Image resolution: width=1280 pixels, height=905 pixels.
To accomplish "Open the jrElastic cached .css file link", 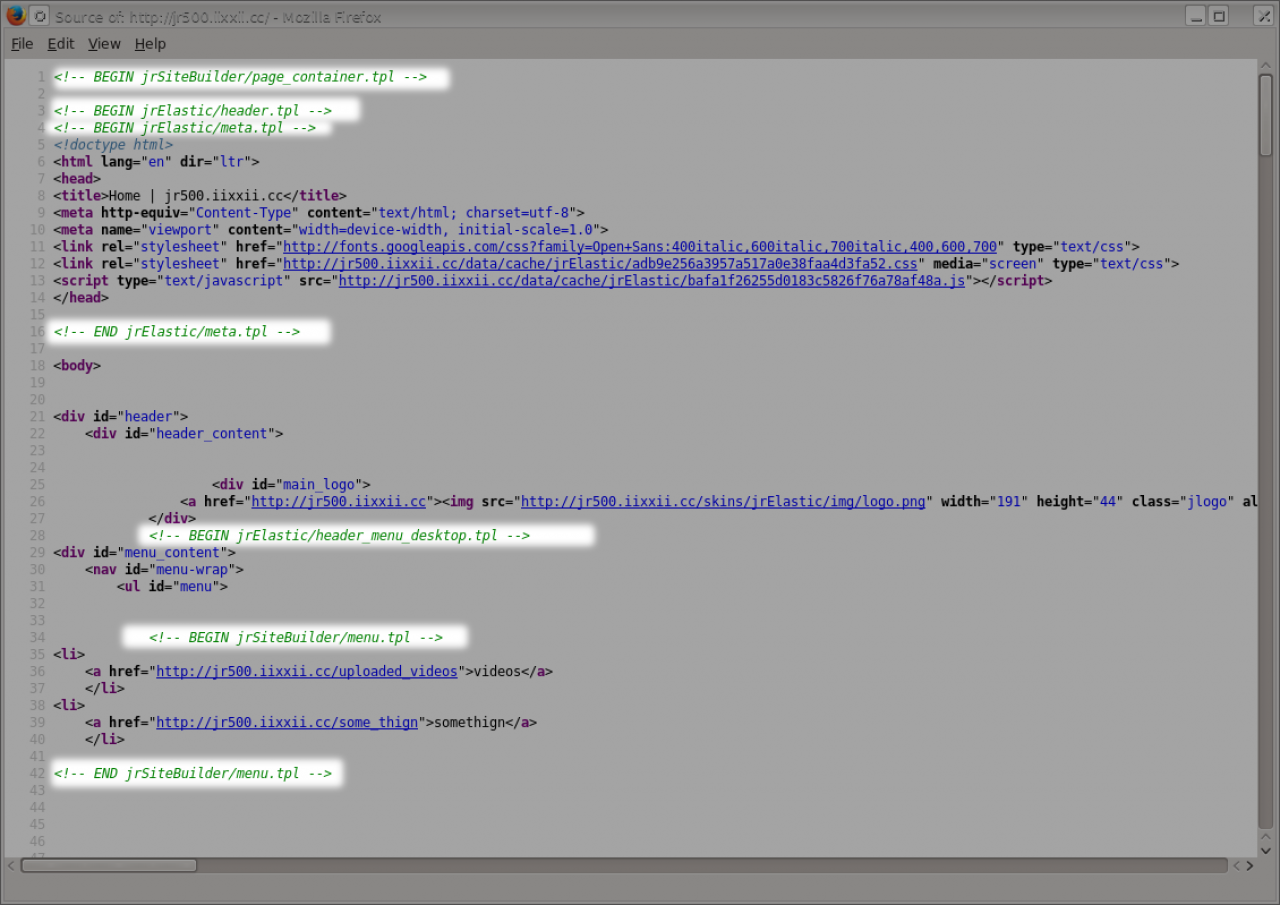I will point(600,264).
